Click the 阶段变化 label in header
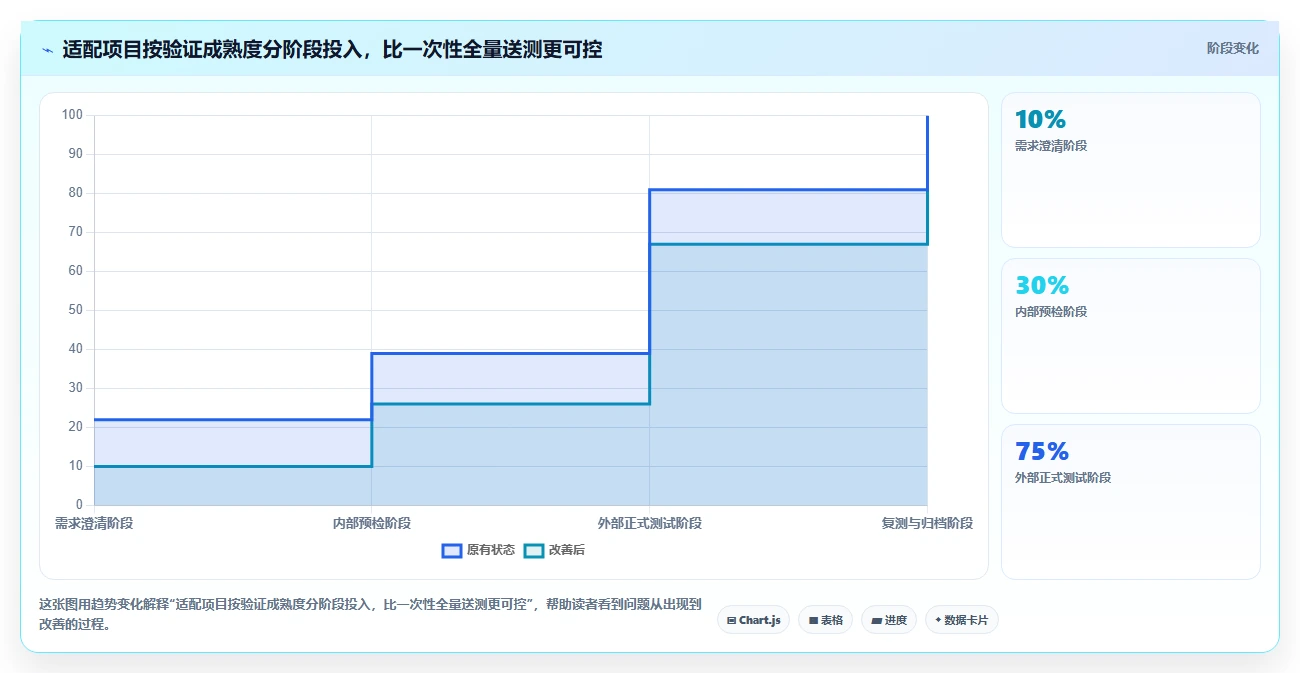 click(x=1233, y=48)
